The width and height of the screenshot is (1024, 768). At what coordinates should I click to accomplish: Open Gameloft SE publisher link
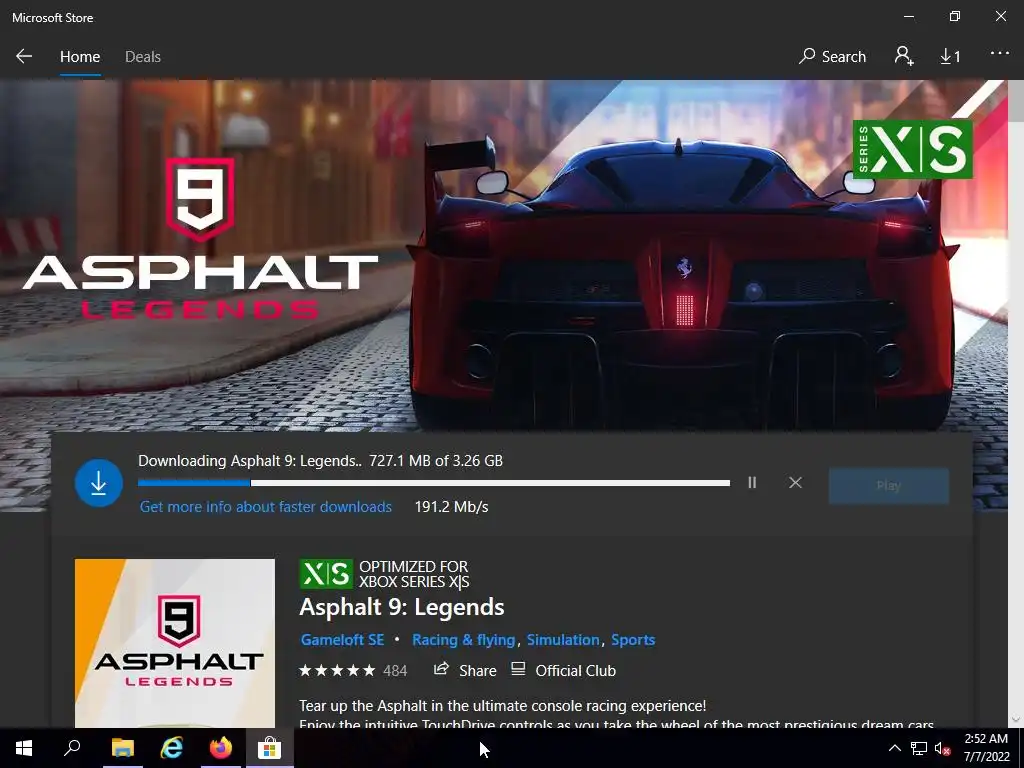[342, 640]
